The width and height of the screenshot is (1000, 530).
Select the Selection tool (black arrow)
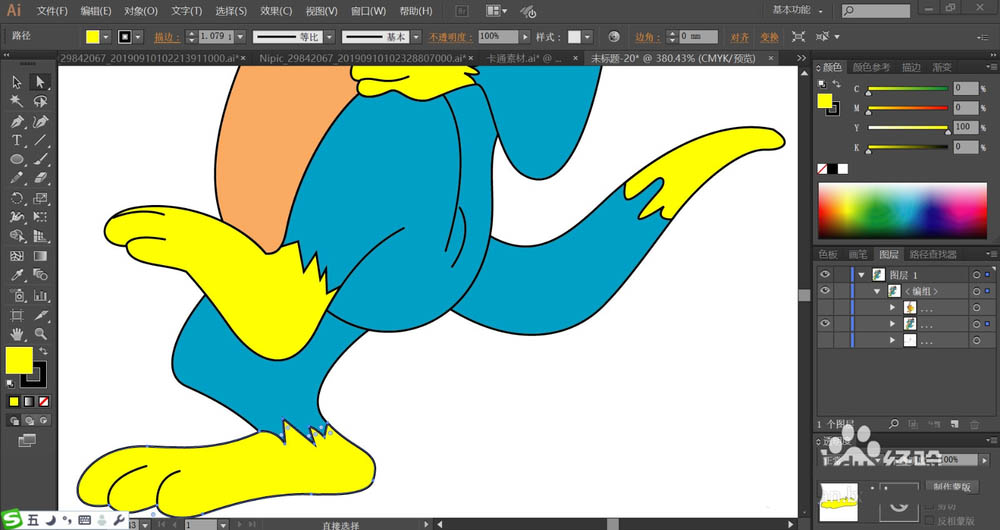pyautogui.click(x=17, y=82)
